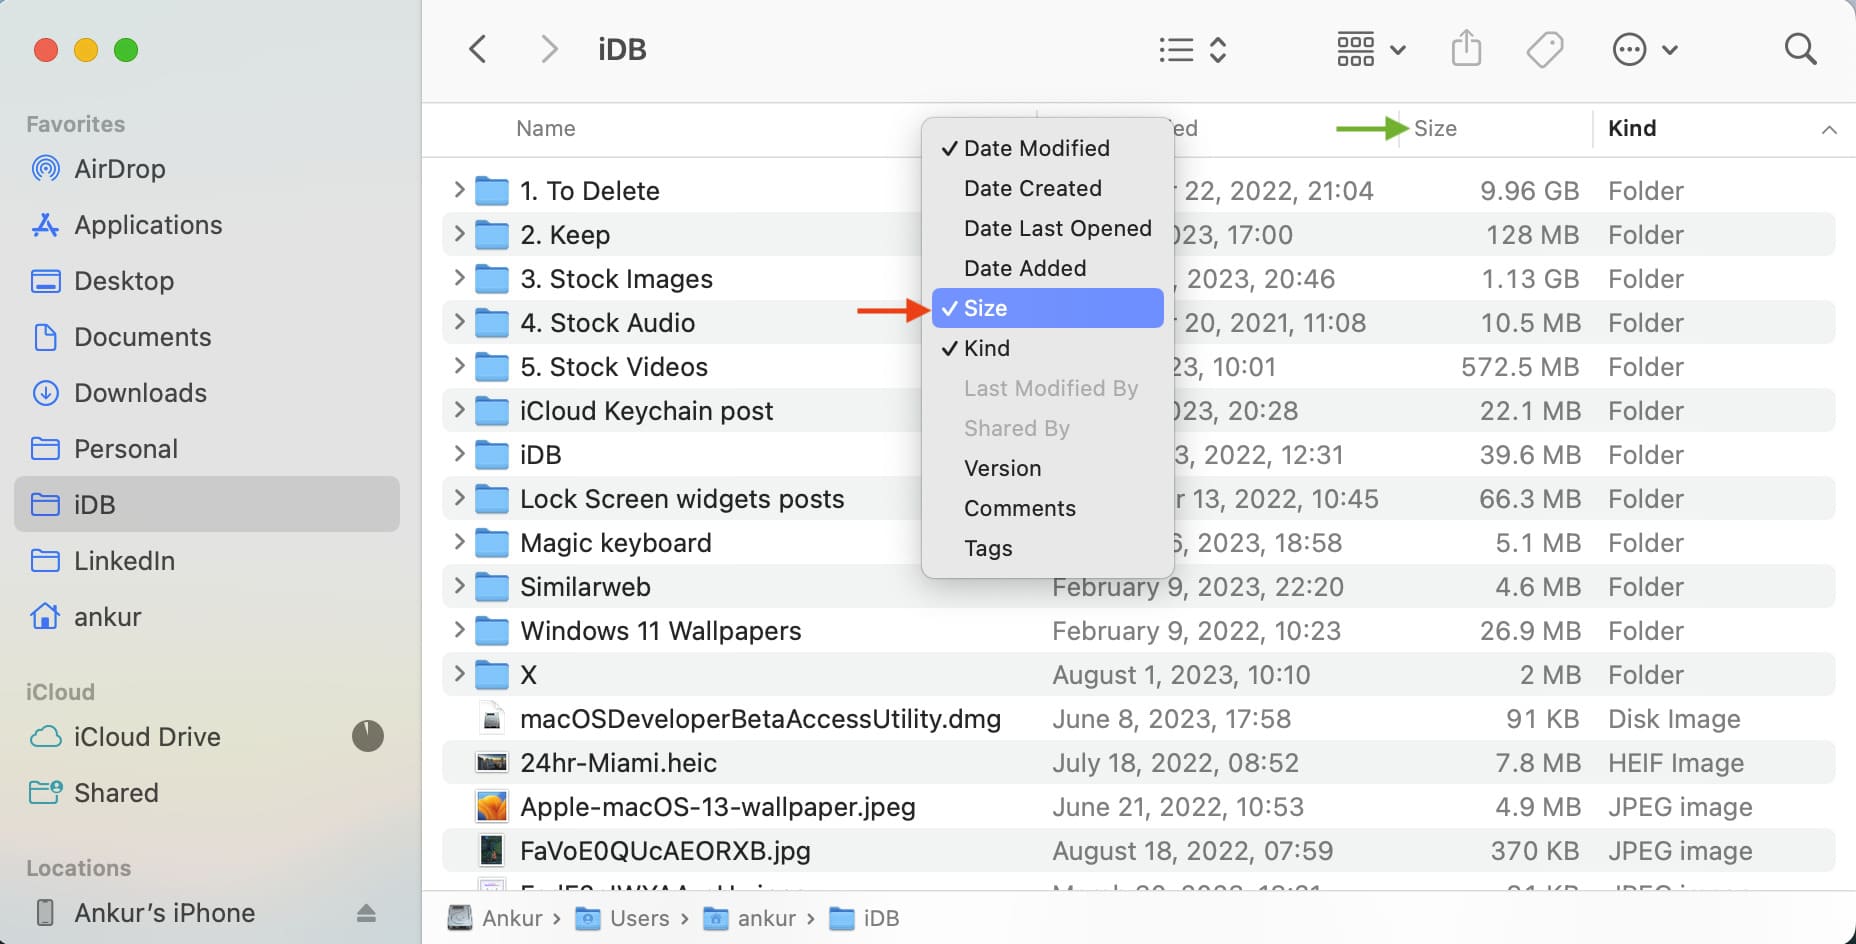
Task: Click the Share icon in the toolbar
Action: 1466,48
